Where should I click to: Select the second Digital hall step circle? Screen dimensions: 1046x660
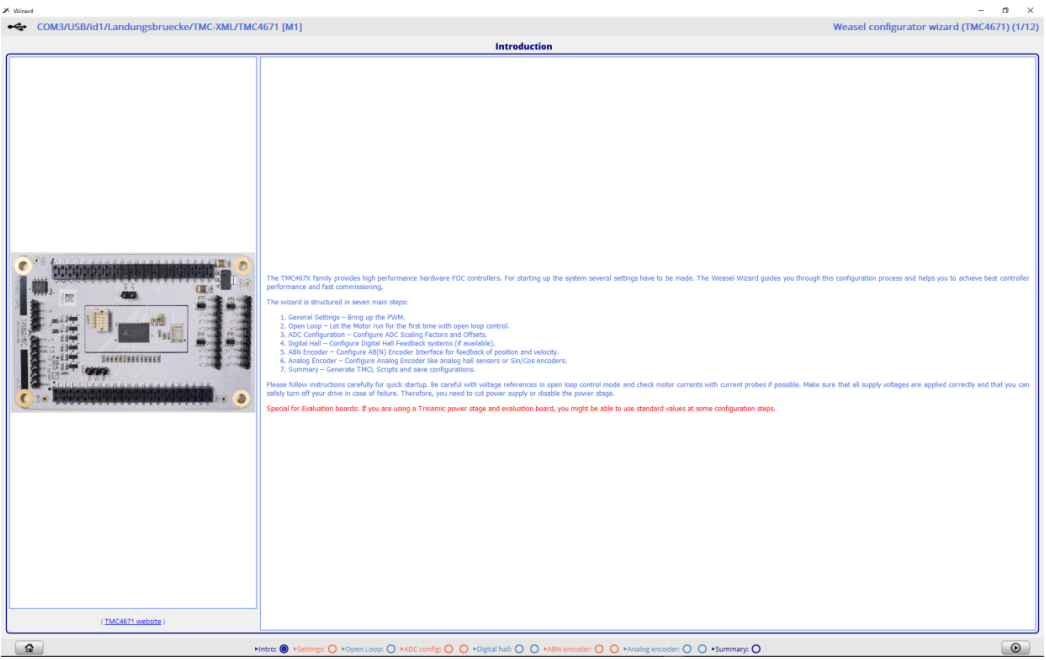tap(534, 649)
